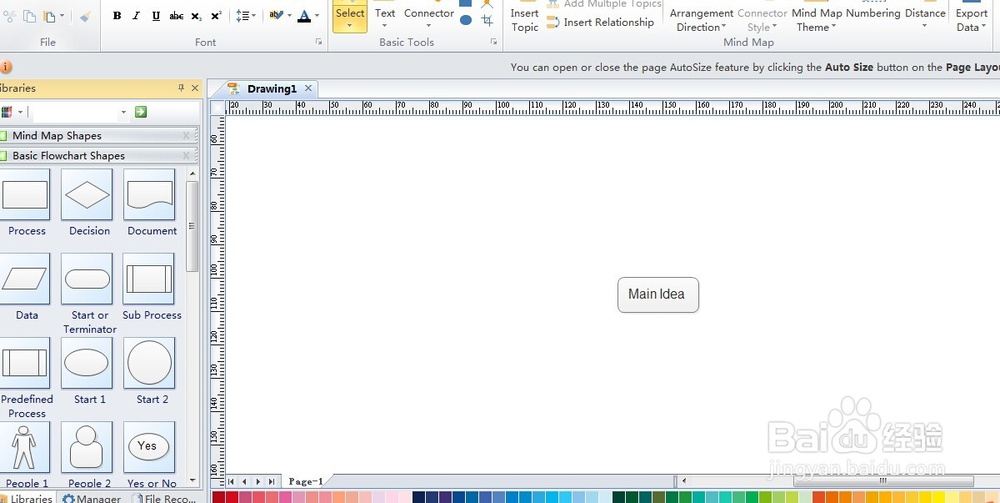Click the Copy icon in File group
Screen dimensions: 1000x503
(x=29, y=16)
